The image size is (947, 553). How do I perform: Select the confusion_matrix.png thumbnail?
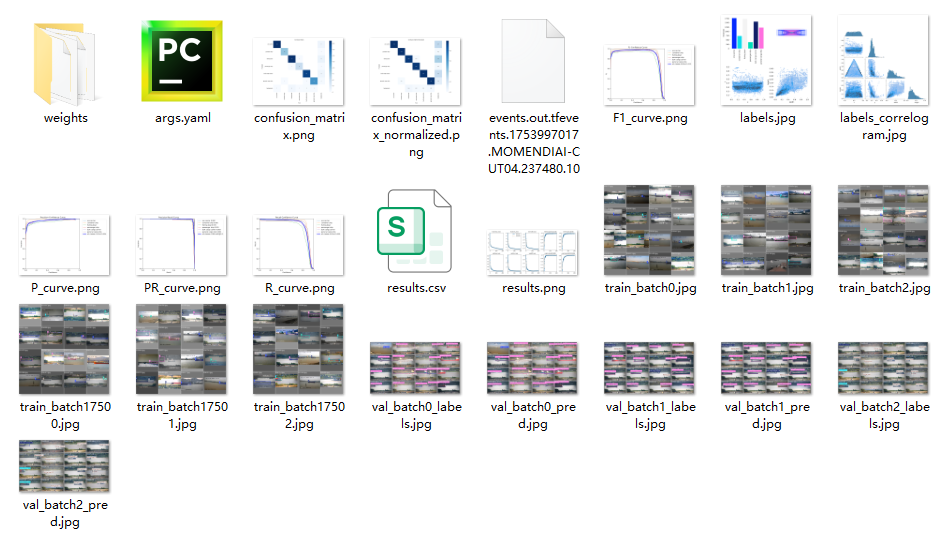point(298,71)
